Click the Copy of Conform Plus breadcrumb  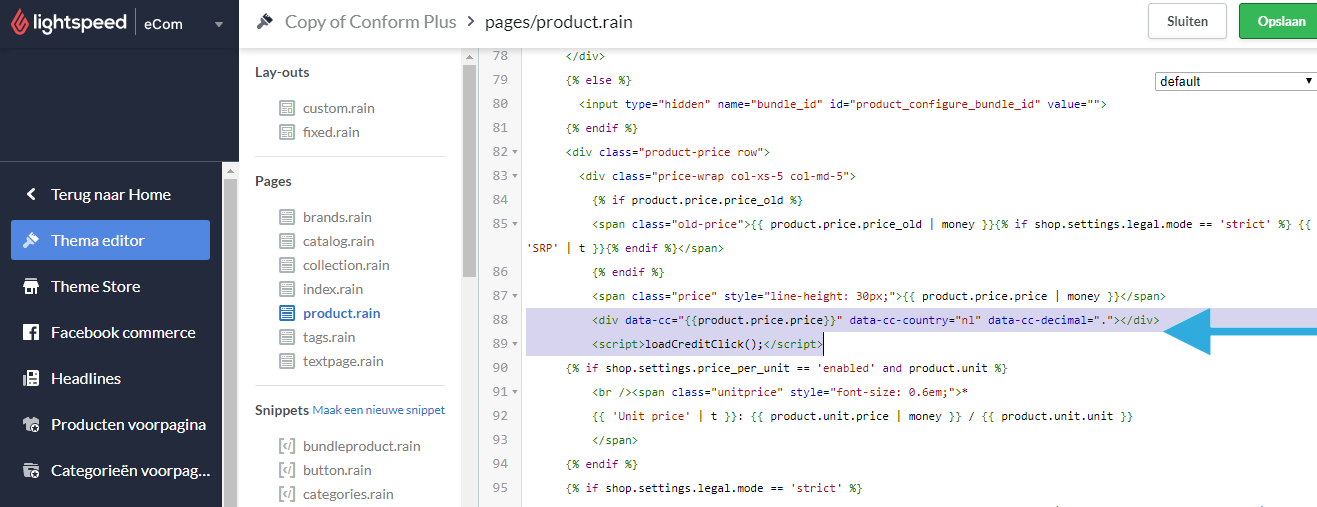pos(370,21)
